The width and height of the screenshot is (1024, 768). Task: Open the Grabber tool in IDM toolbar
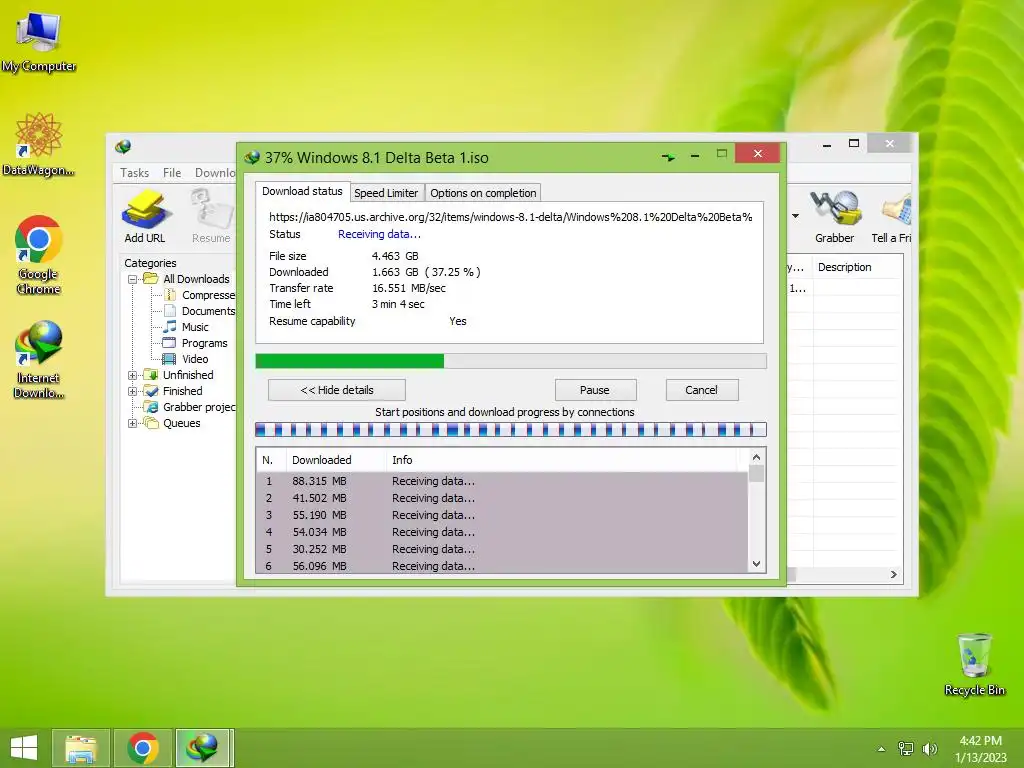click(x=834, y=216)
